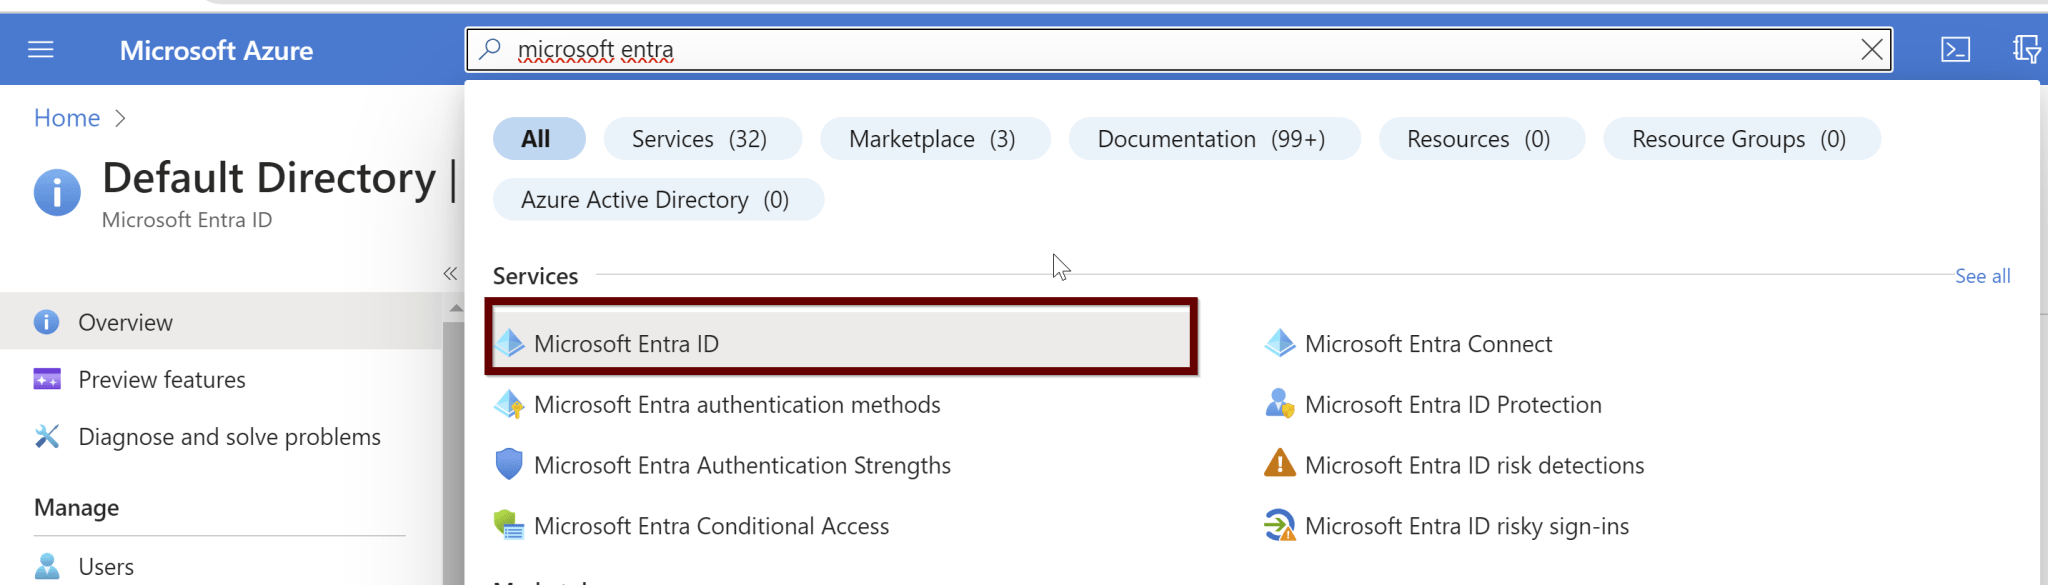
Task: Open directory and subscription filter icon
Action: click(2026, 49)
